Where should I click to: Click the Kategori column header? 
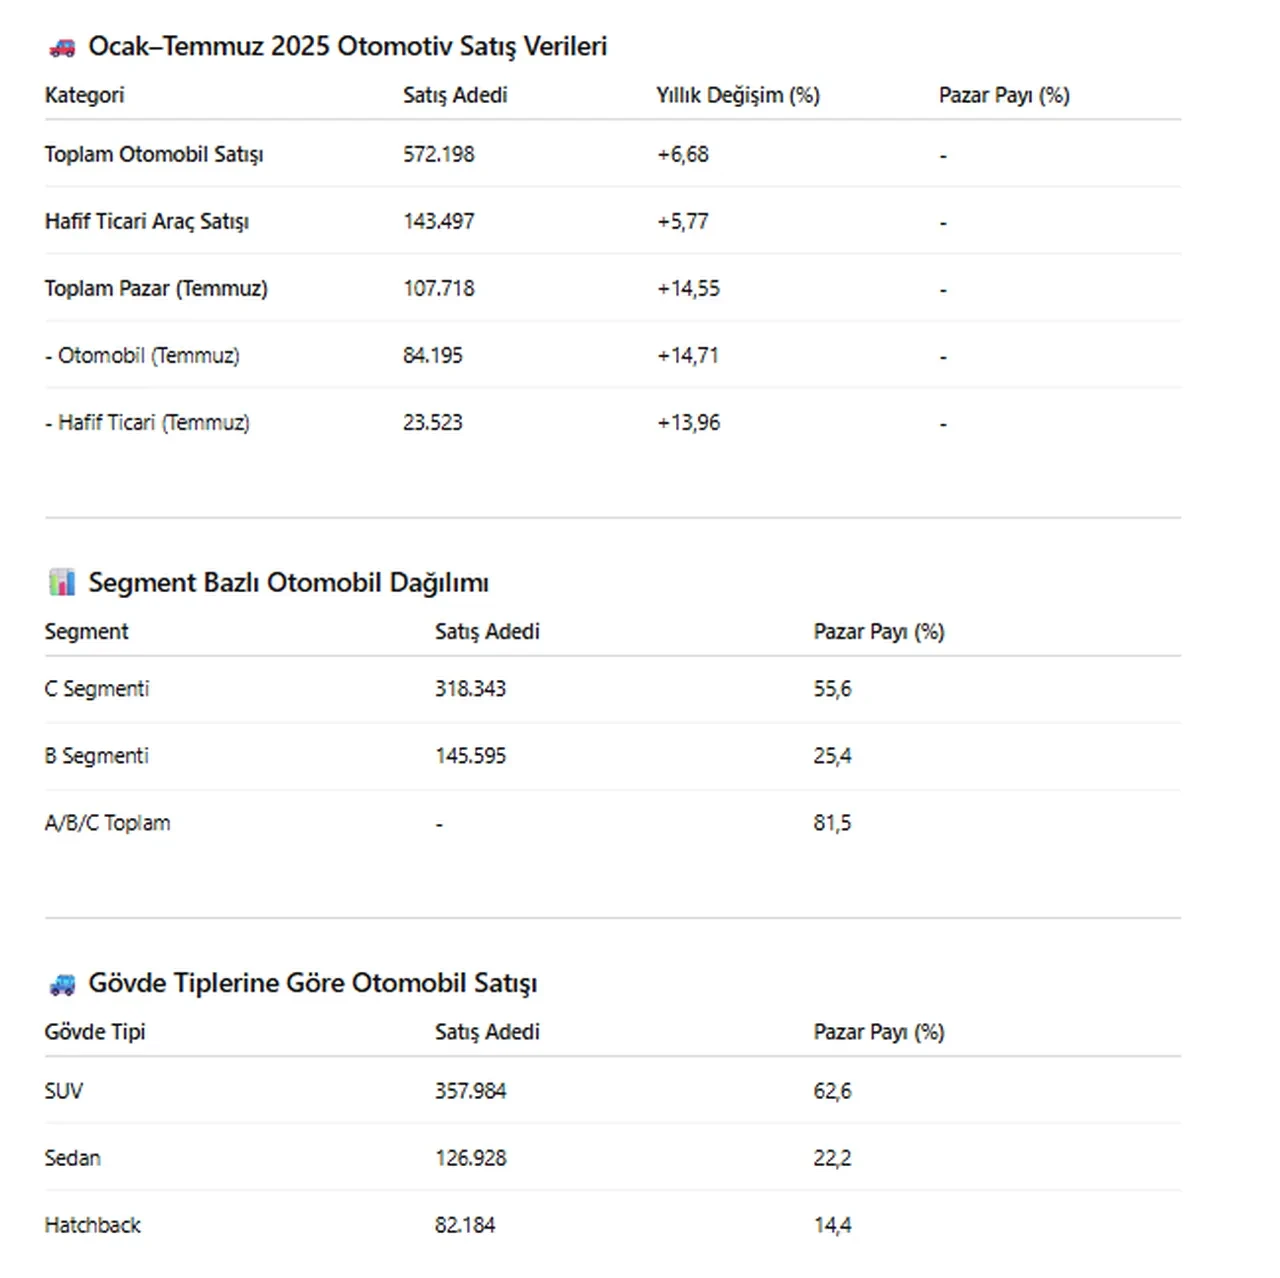point(85,95)
